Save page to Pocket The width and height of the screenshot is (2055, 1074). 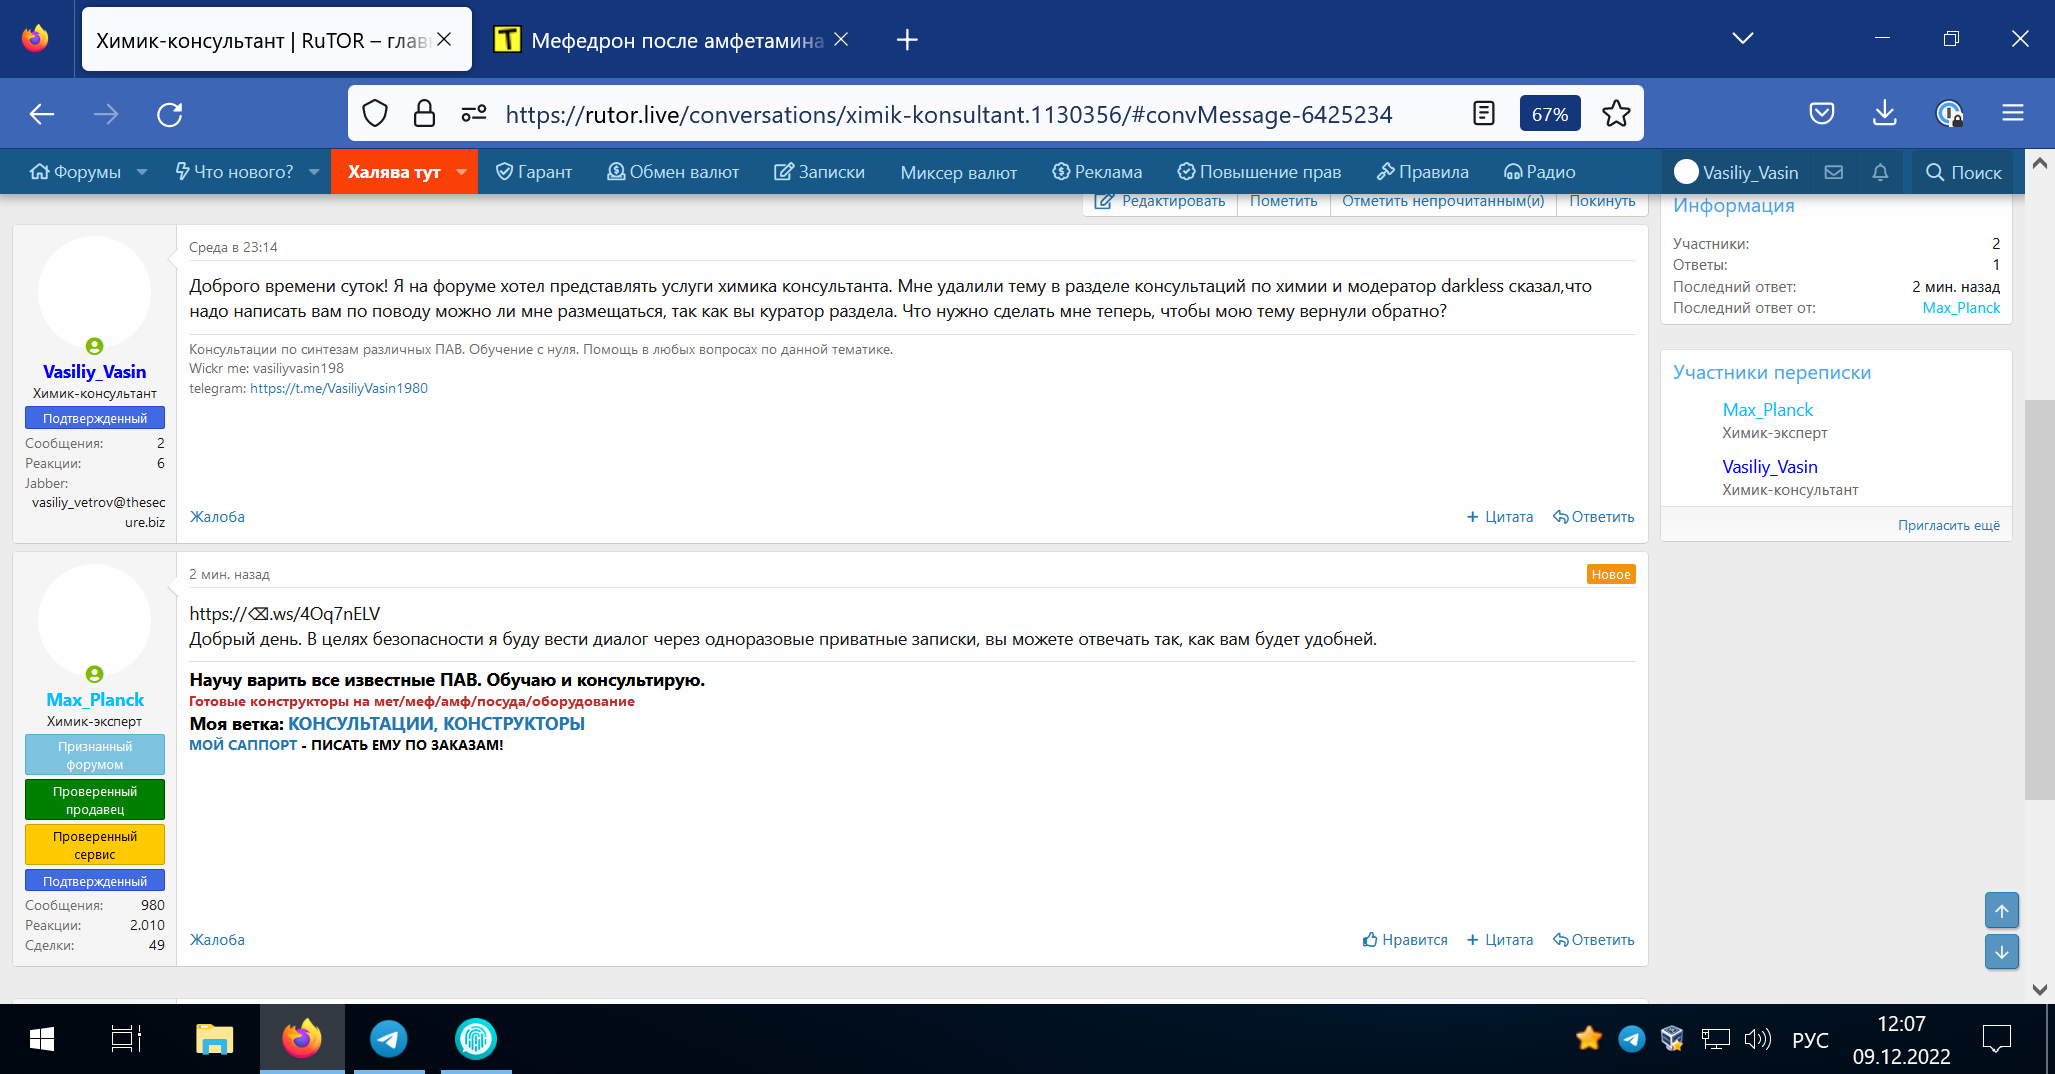(1822, 114)
